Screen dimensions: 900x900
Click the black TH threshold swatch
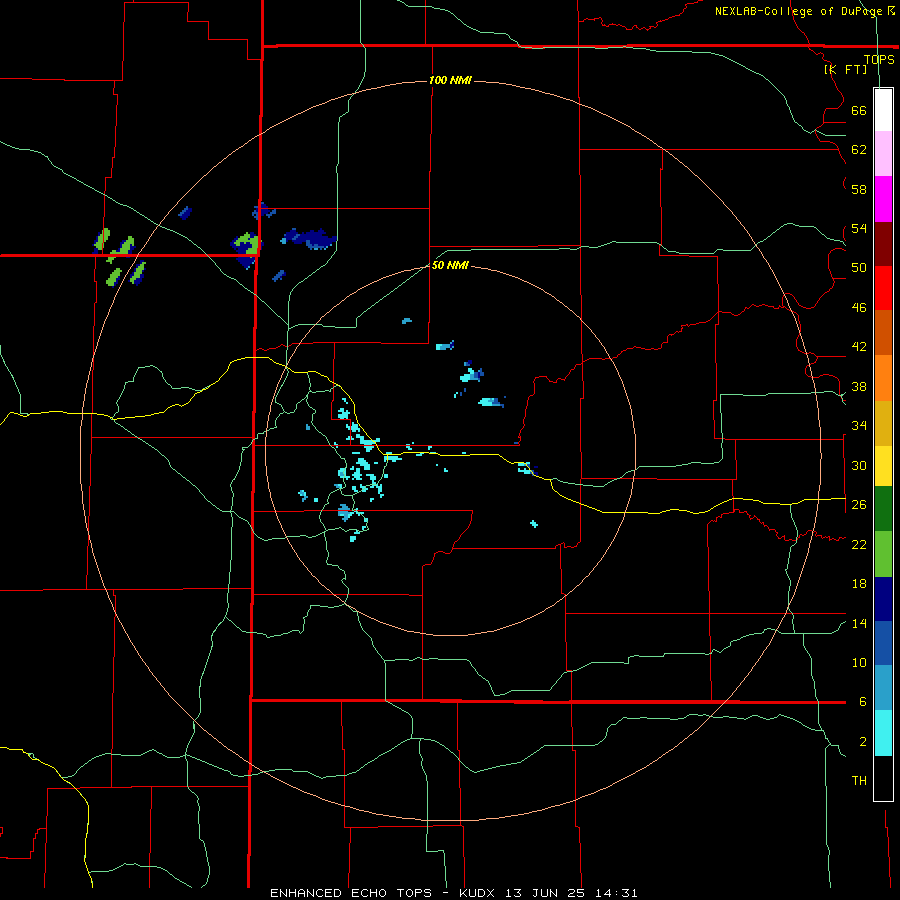pos(883,778)
